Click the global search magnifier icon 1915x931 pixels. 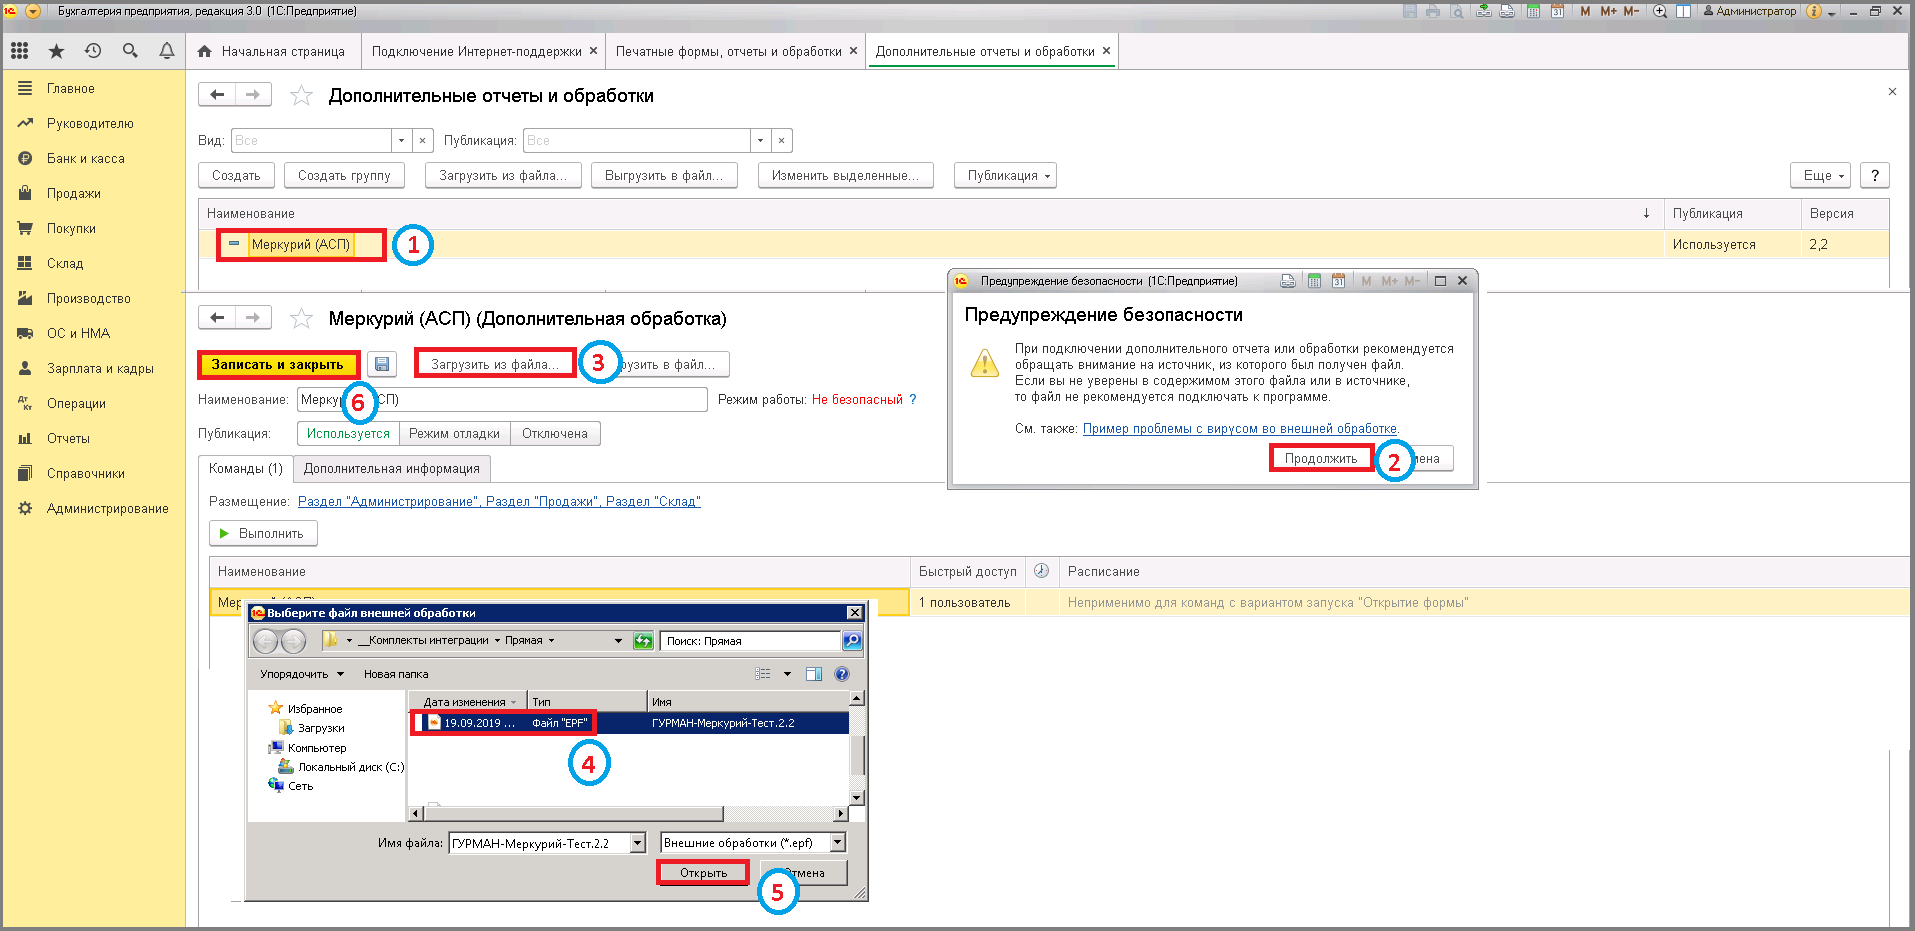[x=130, y=51]
